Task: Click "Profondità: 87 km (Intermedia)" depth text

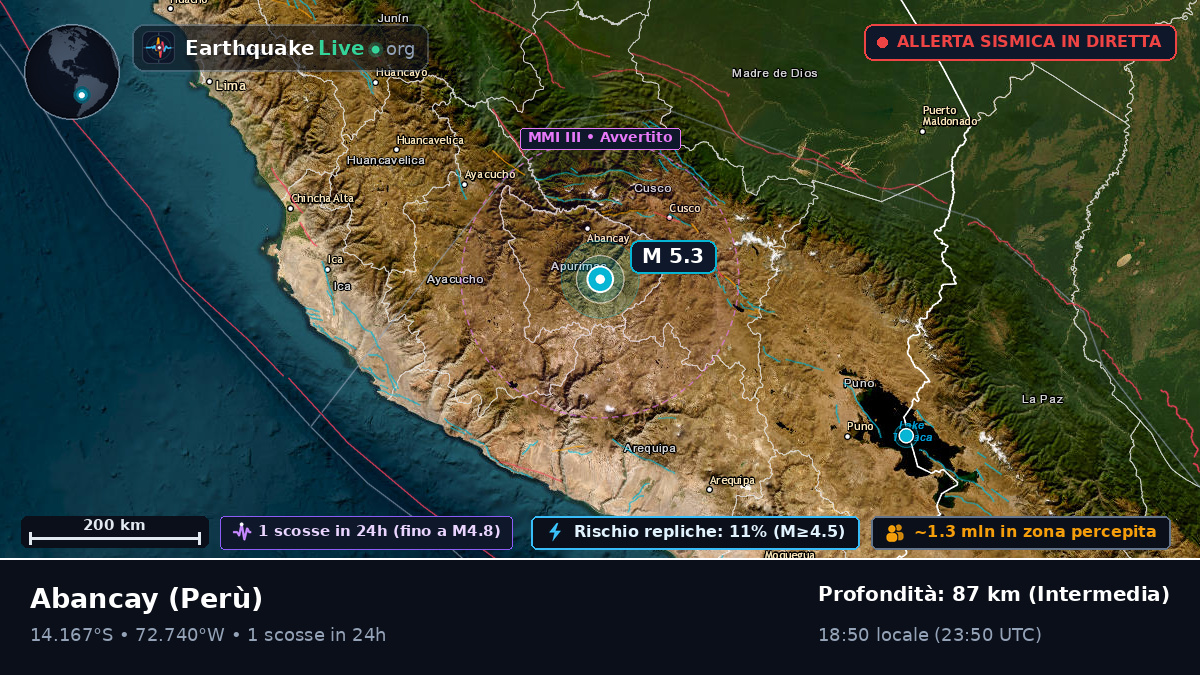Action: coord(994,594)
